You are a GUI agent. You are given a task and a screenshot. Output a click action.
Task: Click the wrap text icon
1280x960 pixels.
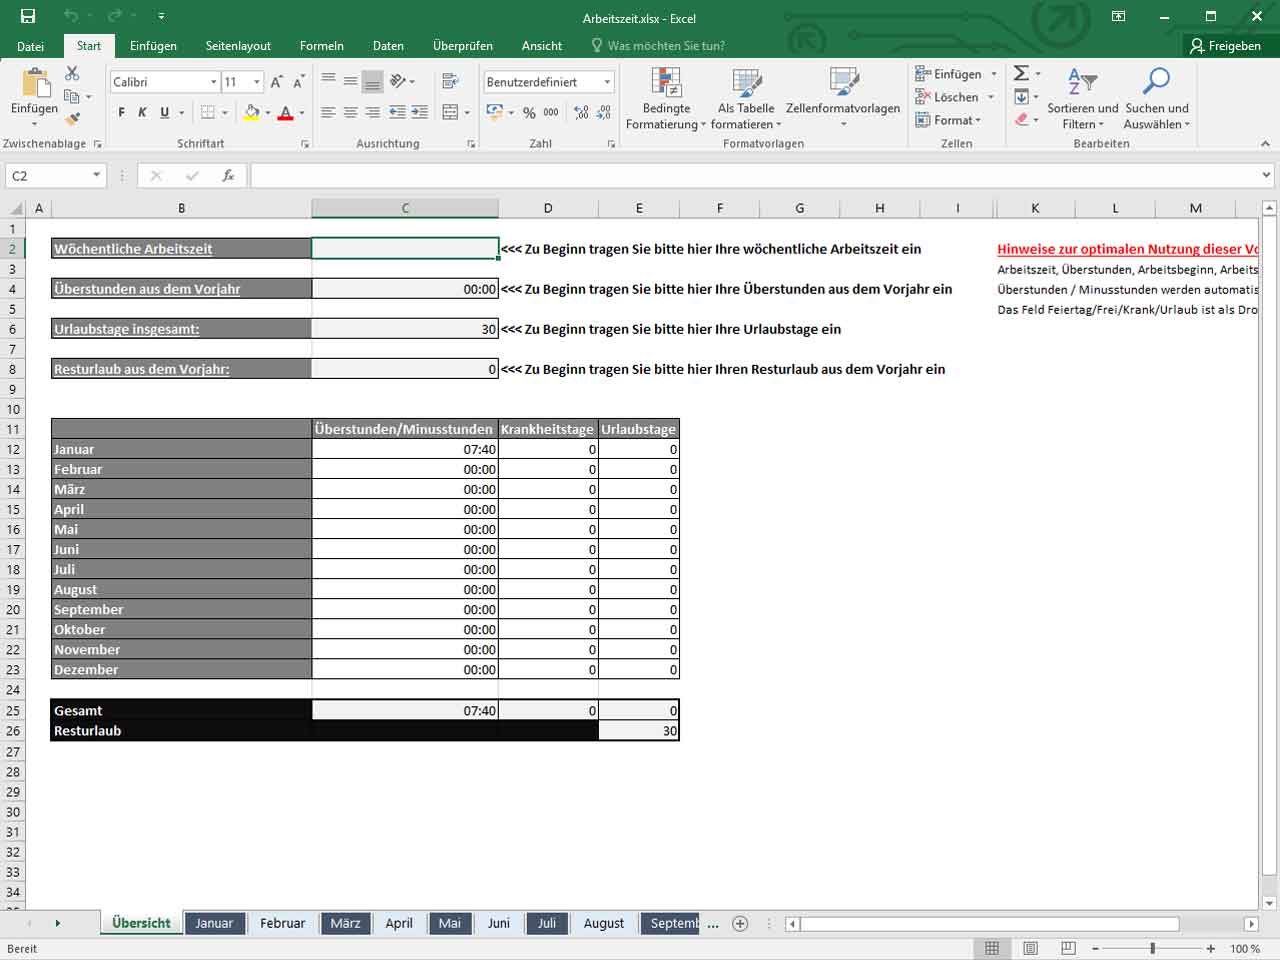point(450,81)
